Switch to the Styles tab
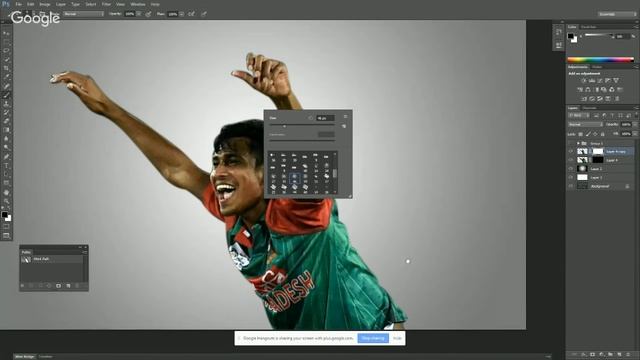 pyautogui.click(x=597, y=67)
